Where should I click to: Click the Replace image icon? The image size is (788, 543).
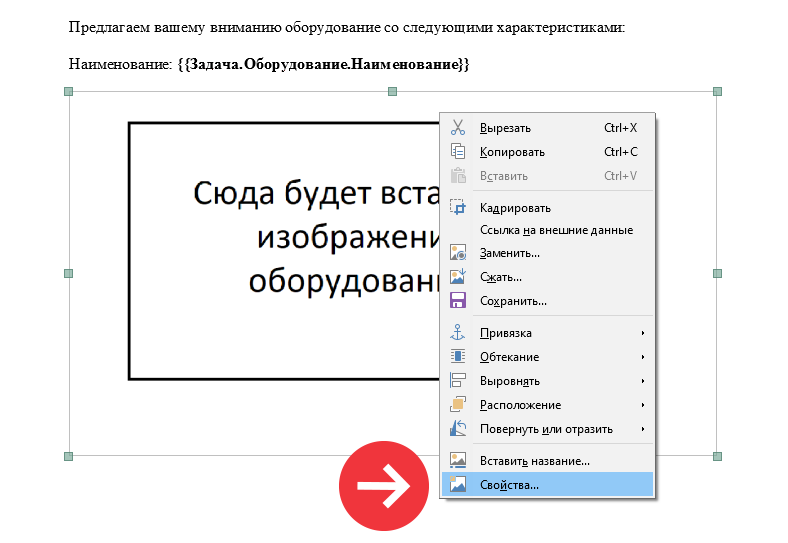click(458, 252)
